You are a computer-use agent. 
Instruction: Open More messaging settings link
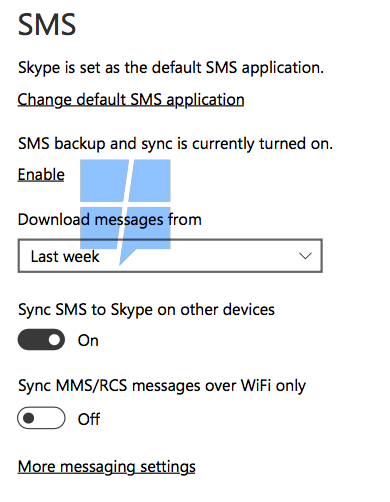(107, 466)
